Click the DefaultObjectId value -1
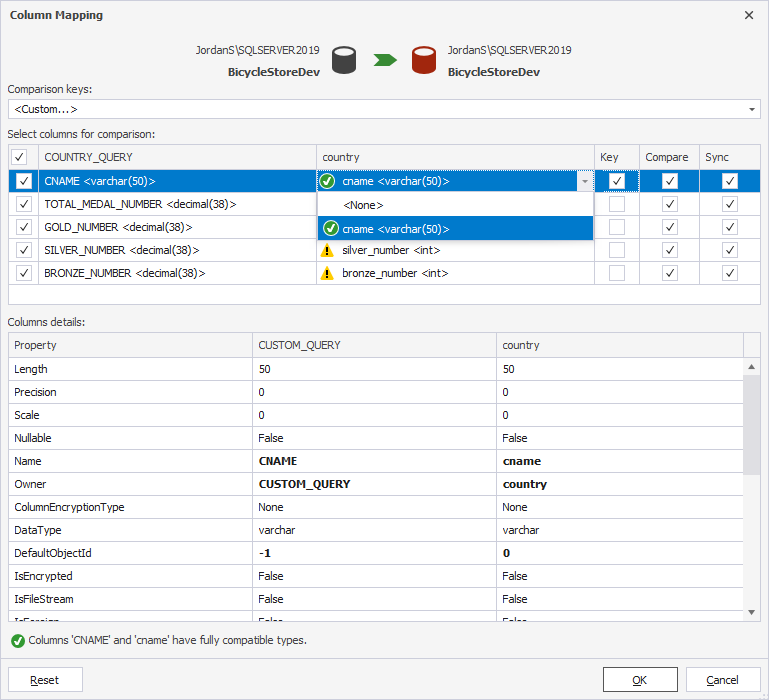Screen dimensions: 769x700 [x=264, y=553]
